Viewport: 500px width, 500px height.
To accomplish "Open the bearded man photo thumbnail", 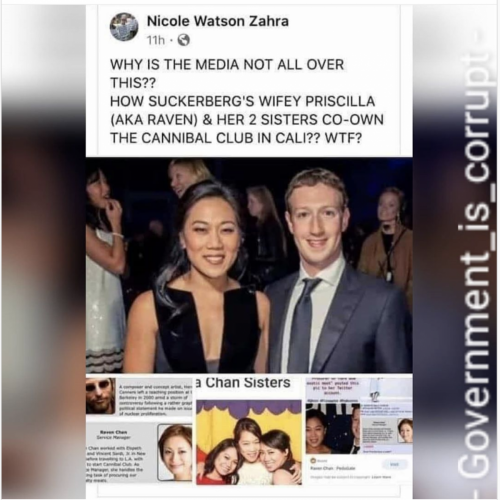I will (x=101, y=396).
